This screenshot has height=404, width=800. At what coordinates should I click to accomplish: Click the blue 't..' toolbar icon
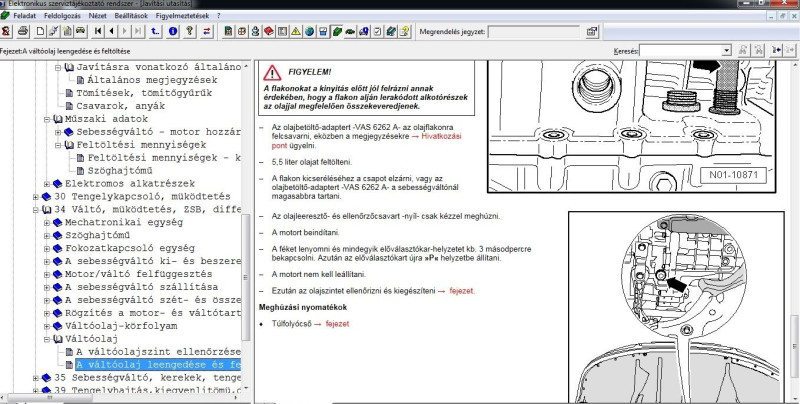coord(156,32)
